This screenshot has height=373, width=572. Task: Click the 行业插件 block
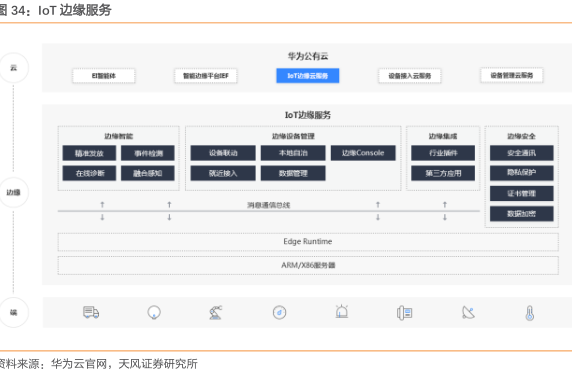[x=443, y=153]
